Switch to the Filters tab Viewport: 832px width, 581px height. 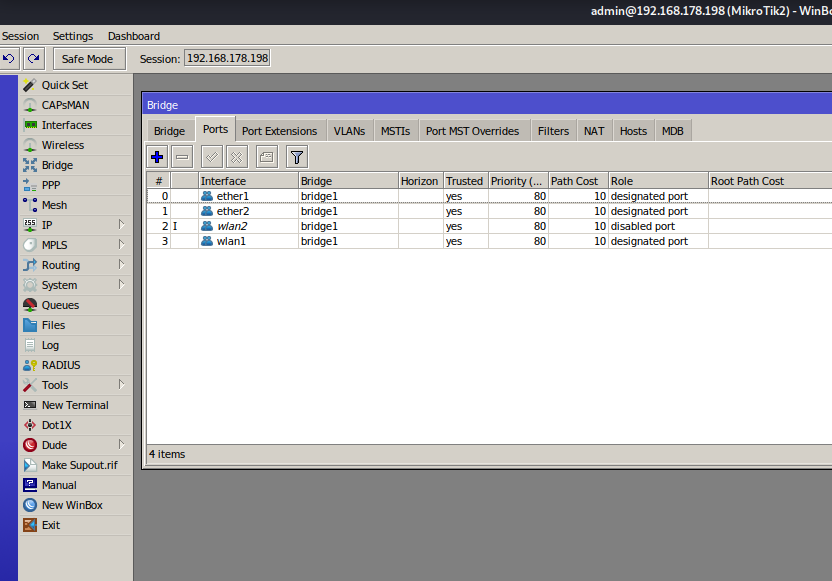[x=553, y=131]
